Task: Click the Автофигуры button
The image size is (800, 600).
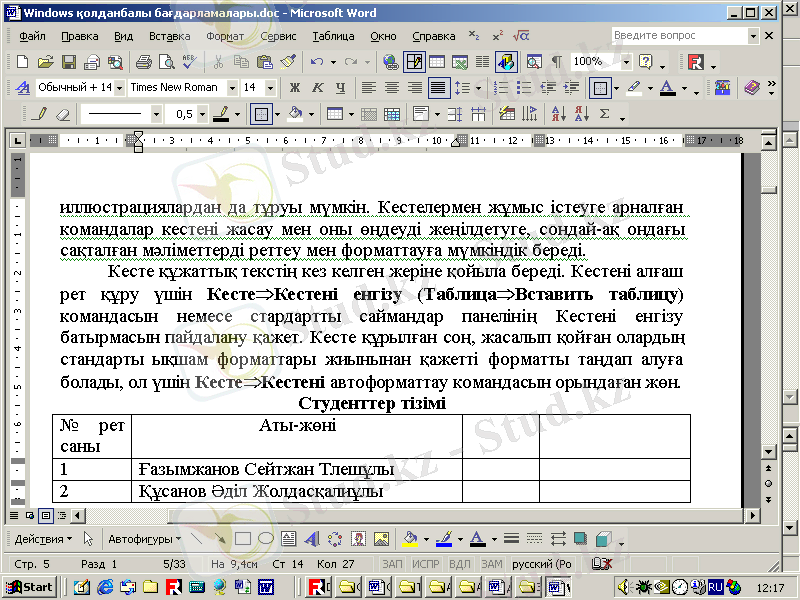Action: [143, 539]
